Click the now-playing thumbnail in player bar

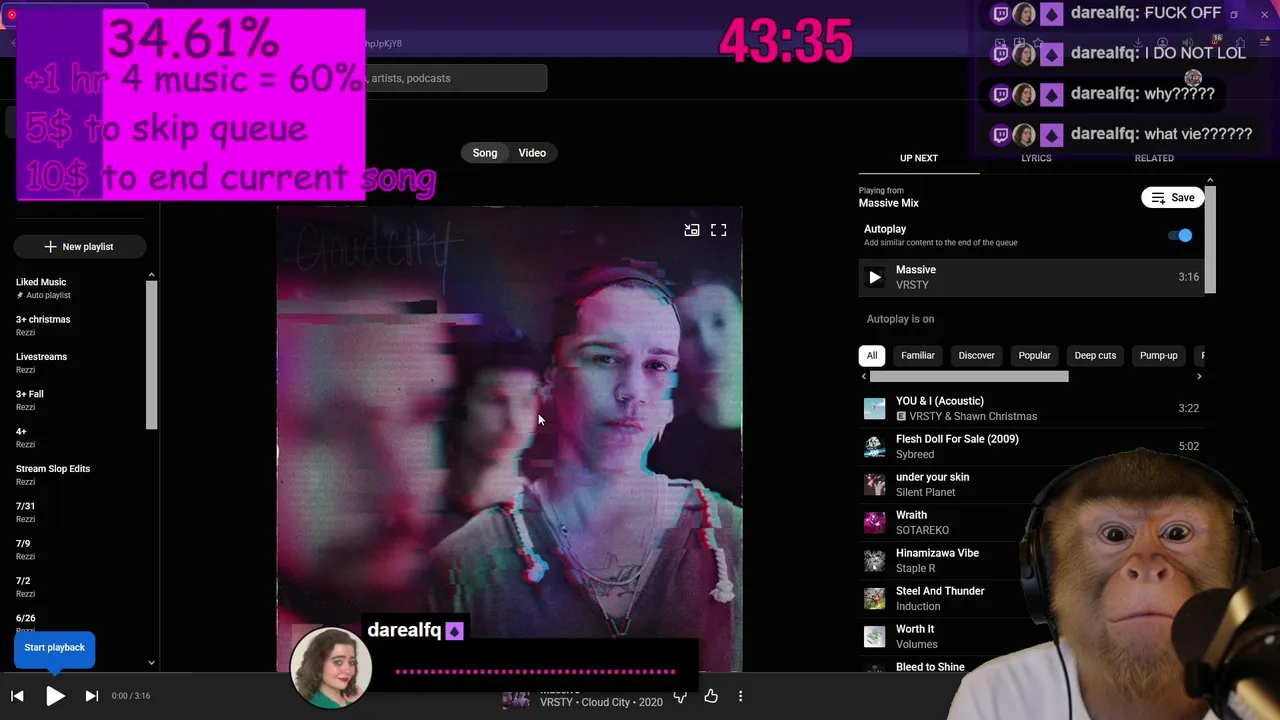pos(516,698)
